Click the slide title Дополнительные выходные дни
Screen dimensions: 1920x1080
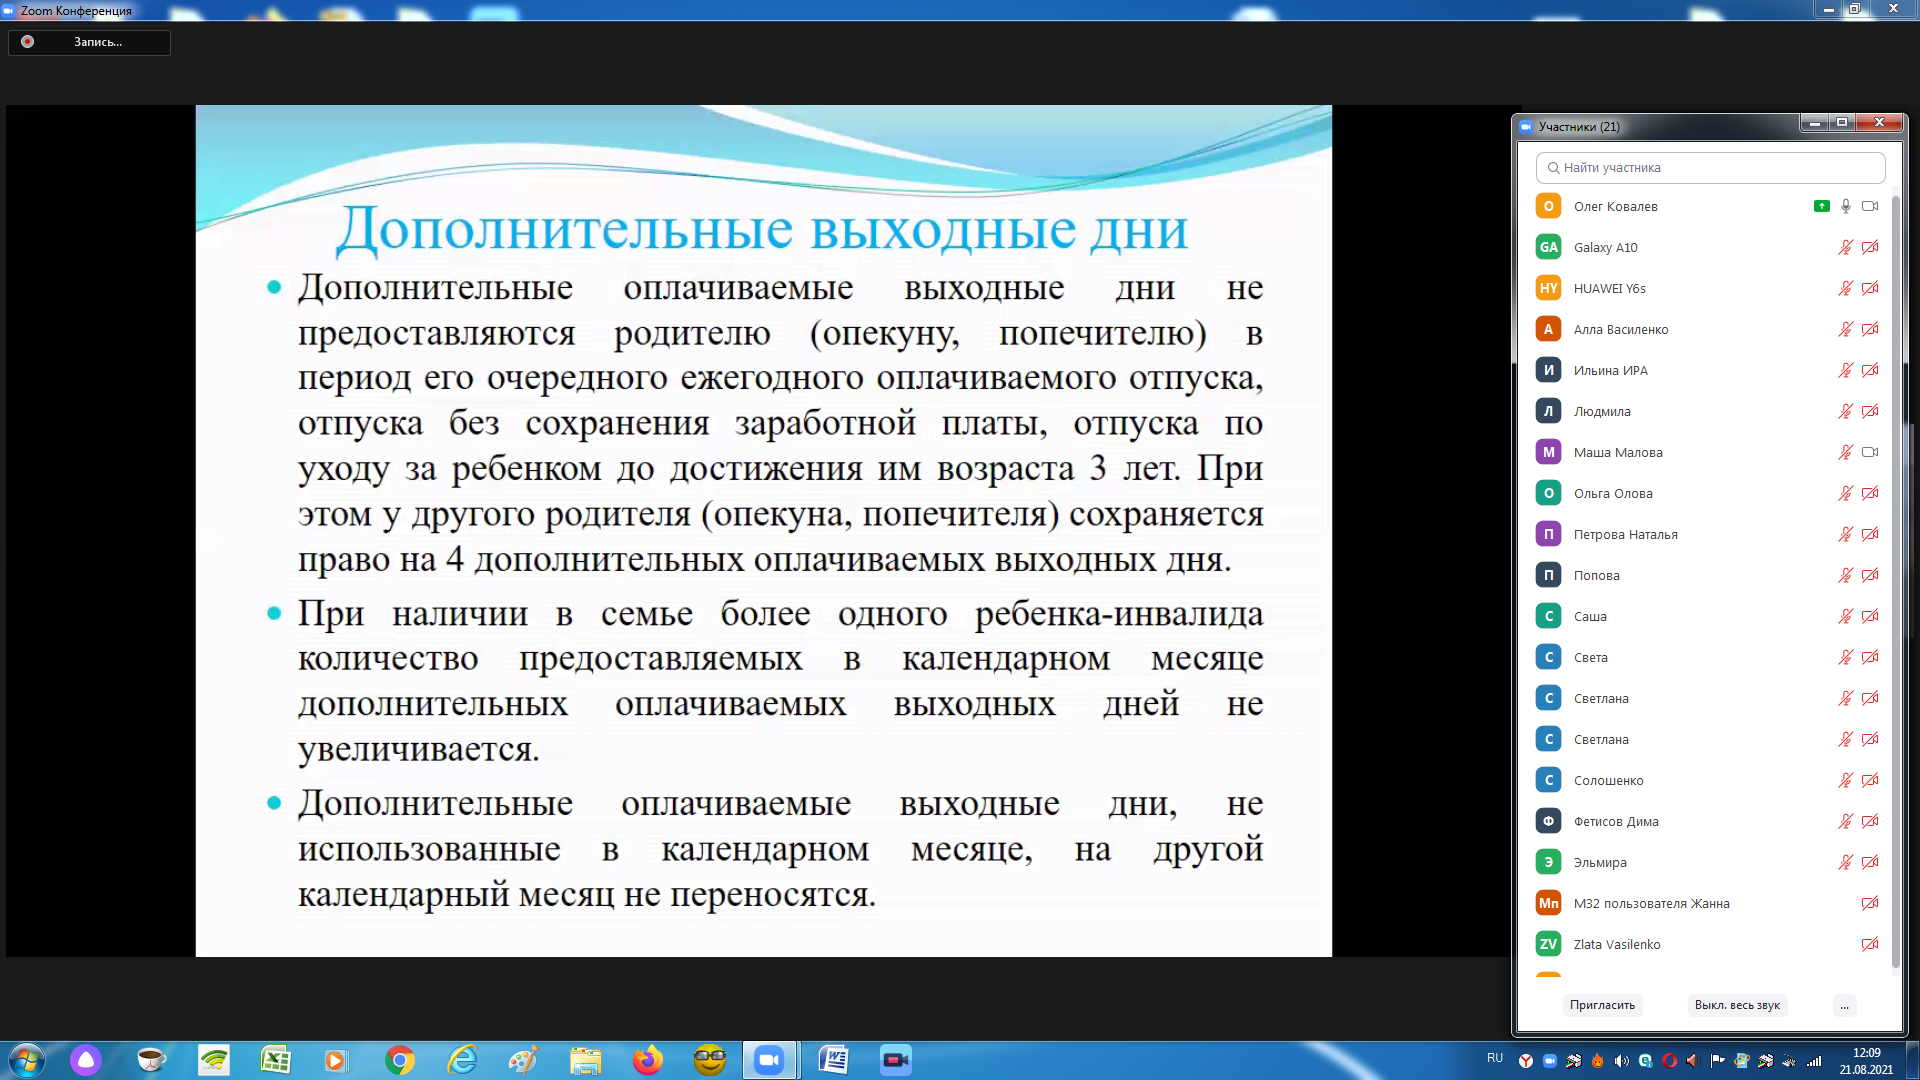(762, 229)
